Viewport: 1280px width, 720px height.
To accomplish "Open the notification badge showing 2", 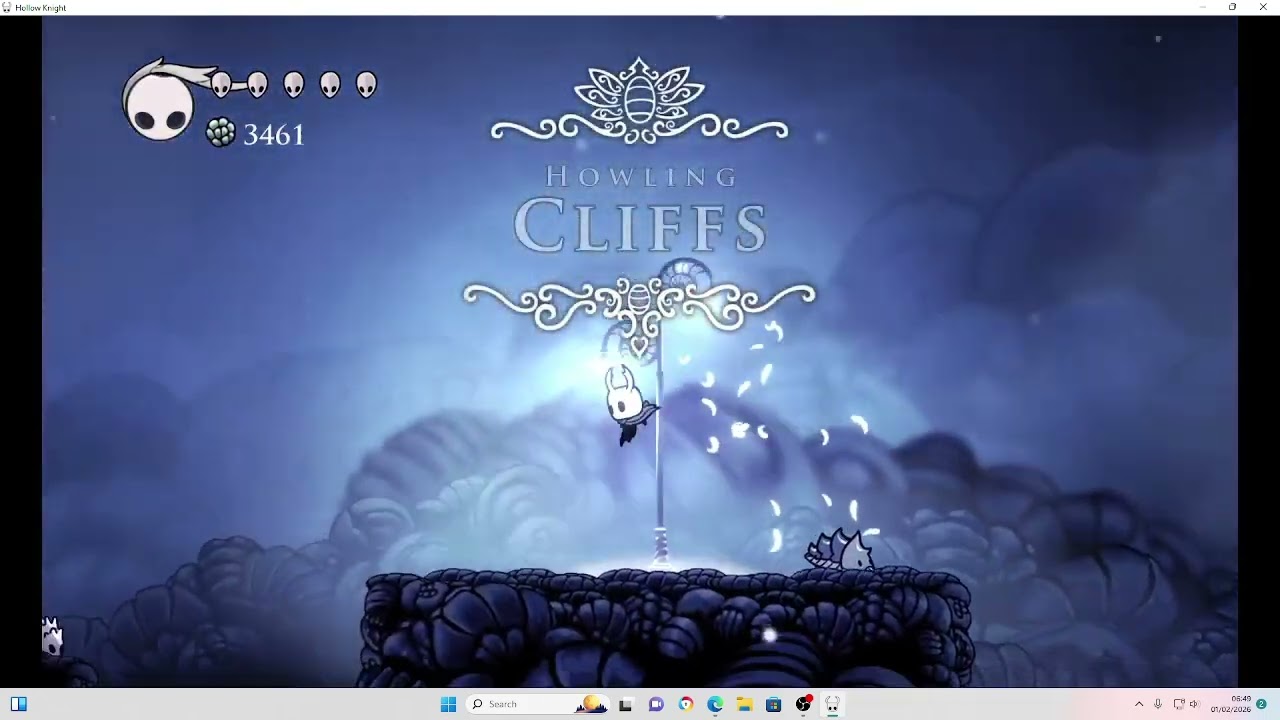I will tap(1262, 704).
